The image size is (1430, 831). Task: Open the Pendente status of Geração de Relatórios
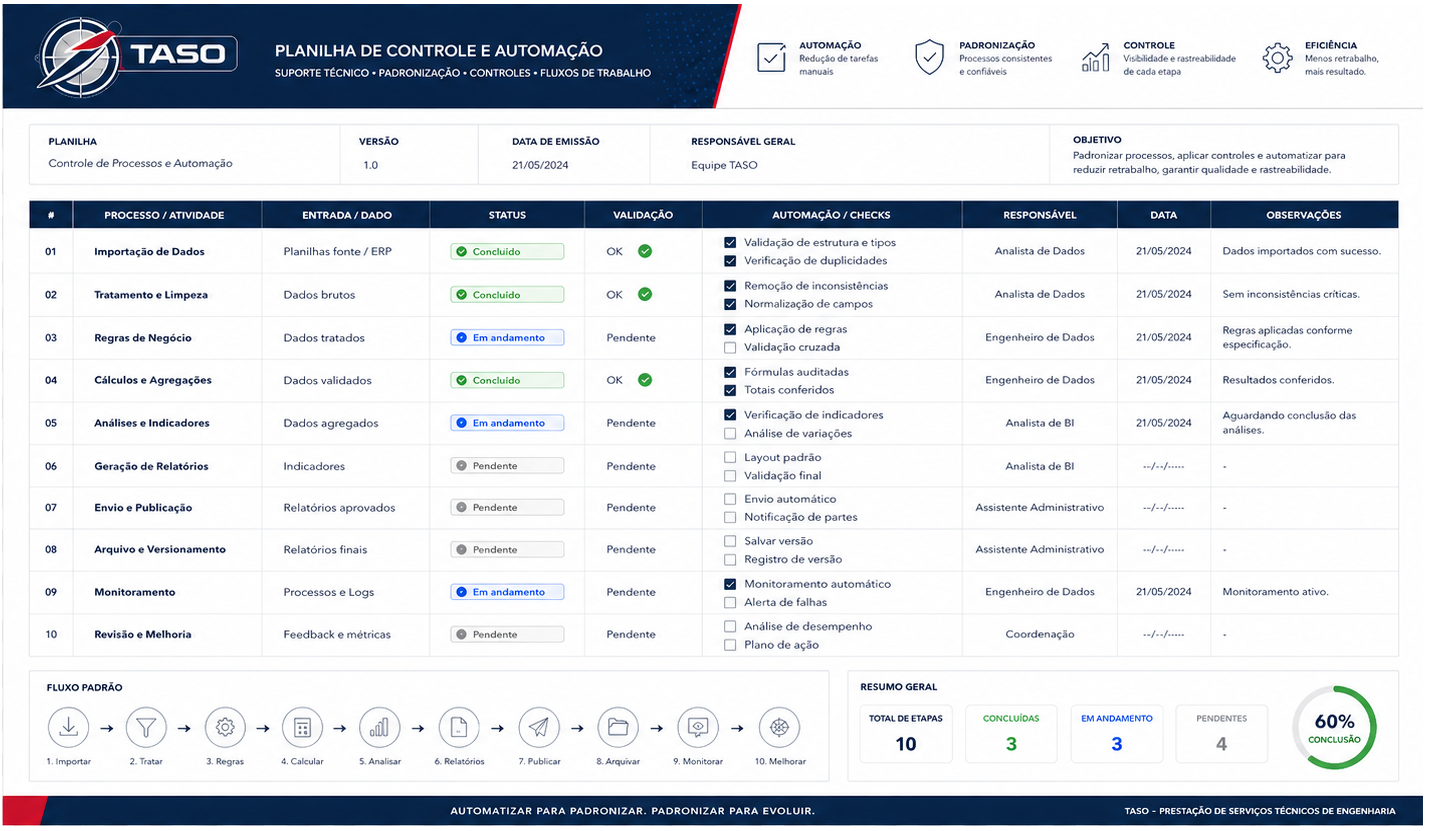507,466
